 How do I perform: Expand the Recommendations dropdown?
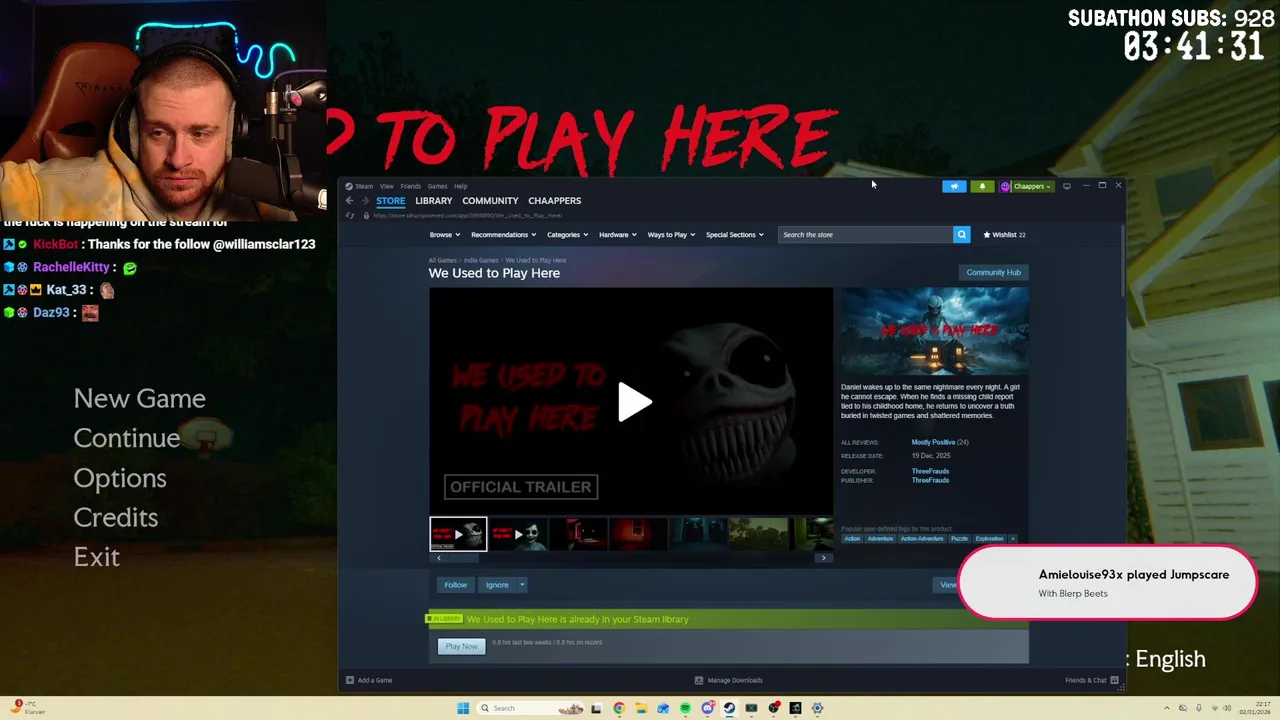503,235
